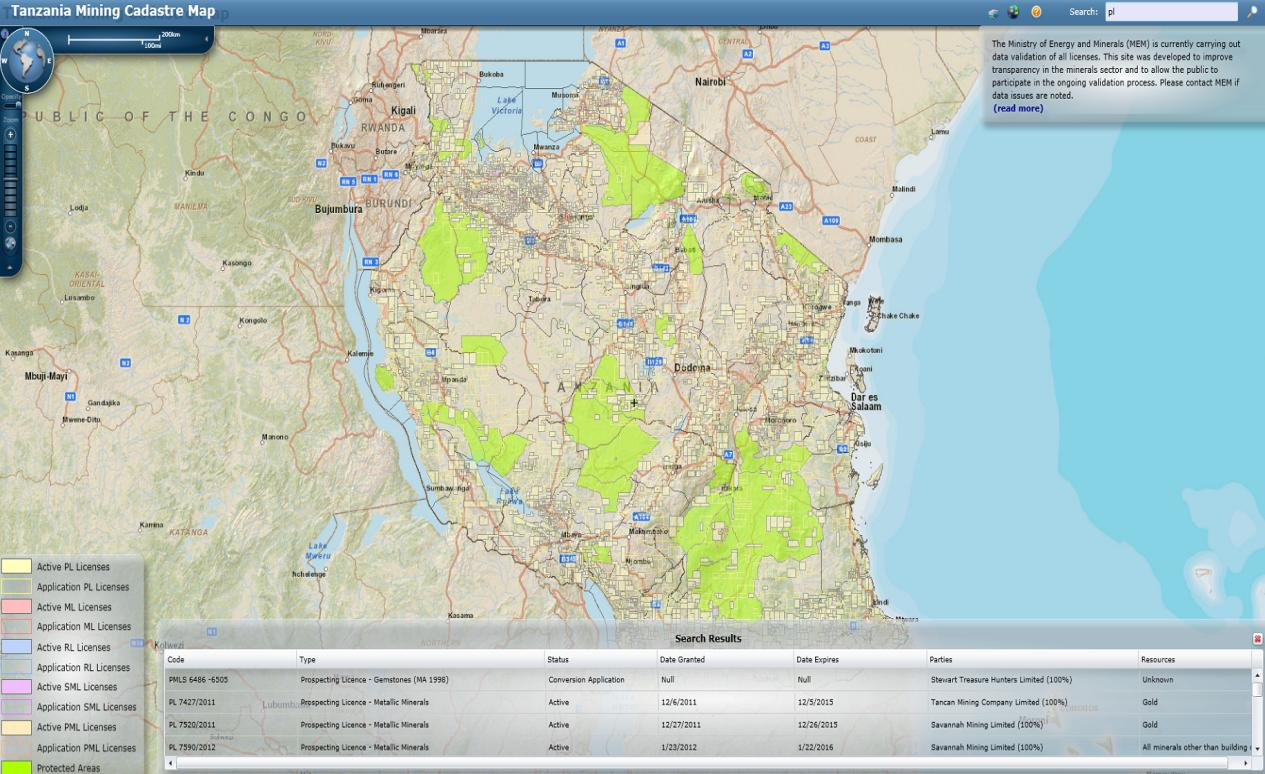The width and height of the screenshot is (1265, 774).
Task: Select result row PL 7427/2011
Action: (708, 702)
